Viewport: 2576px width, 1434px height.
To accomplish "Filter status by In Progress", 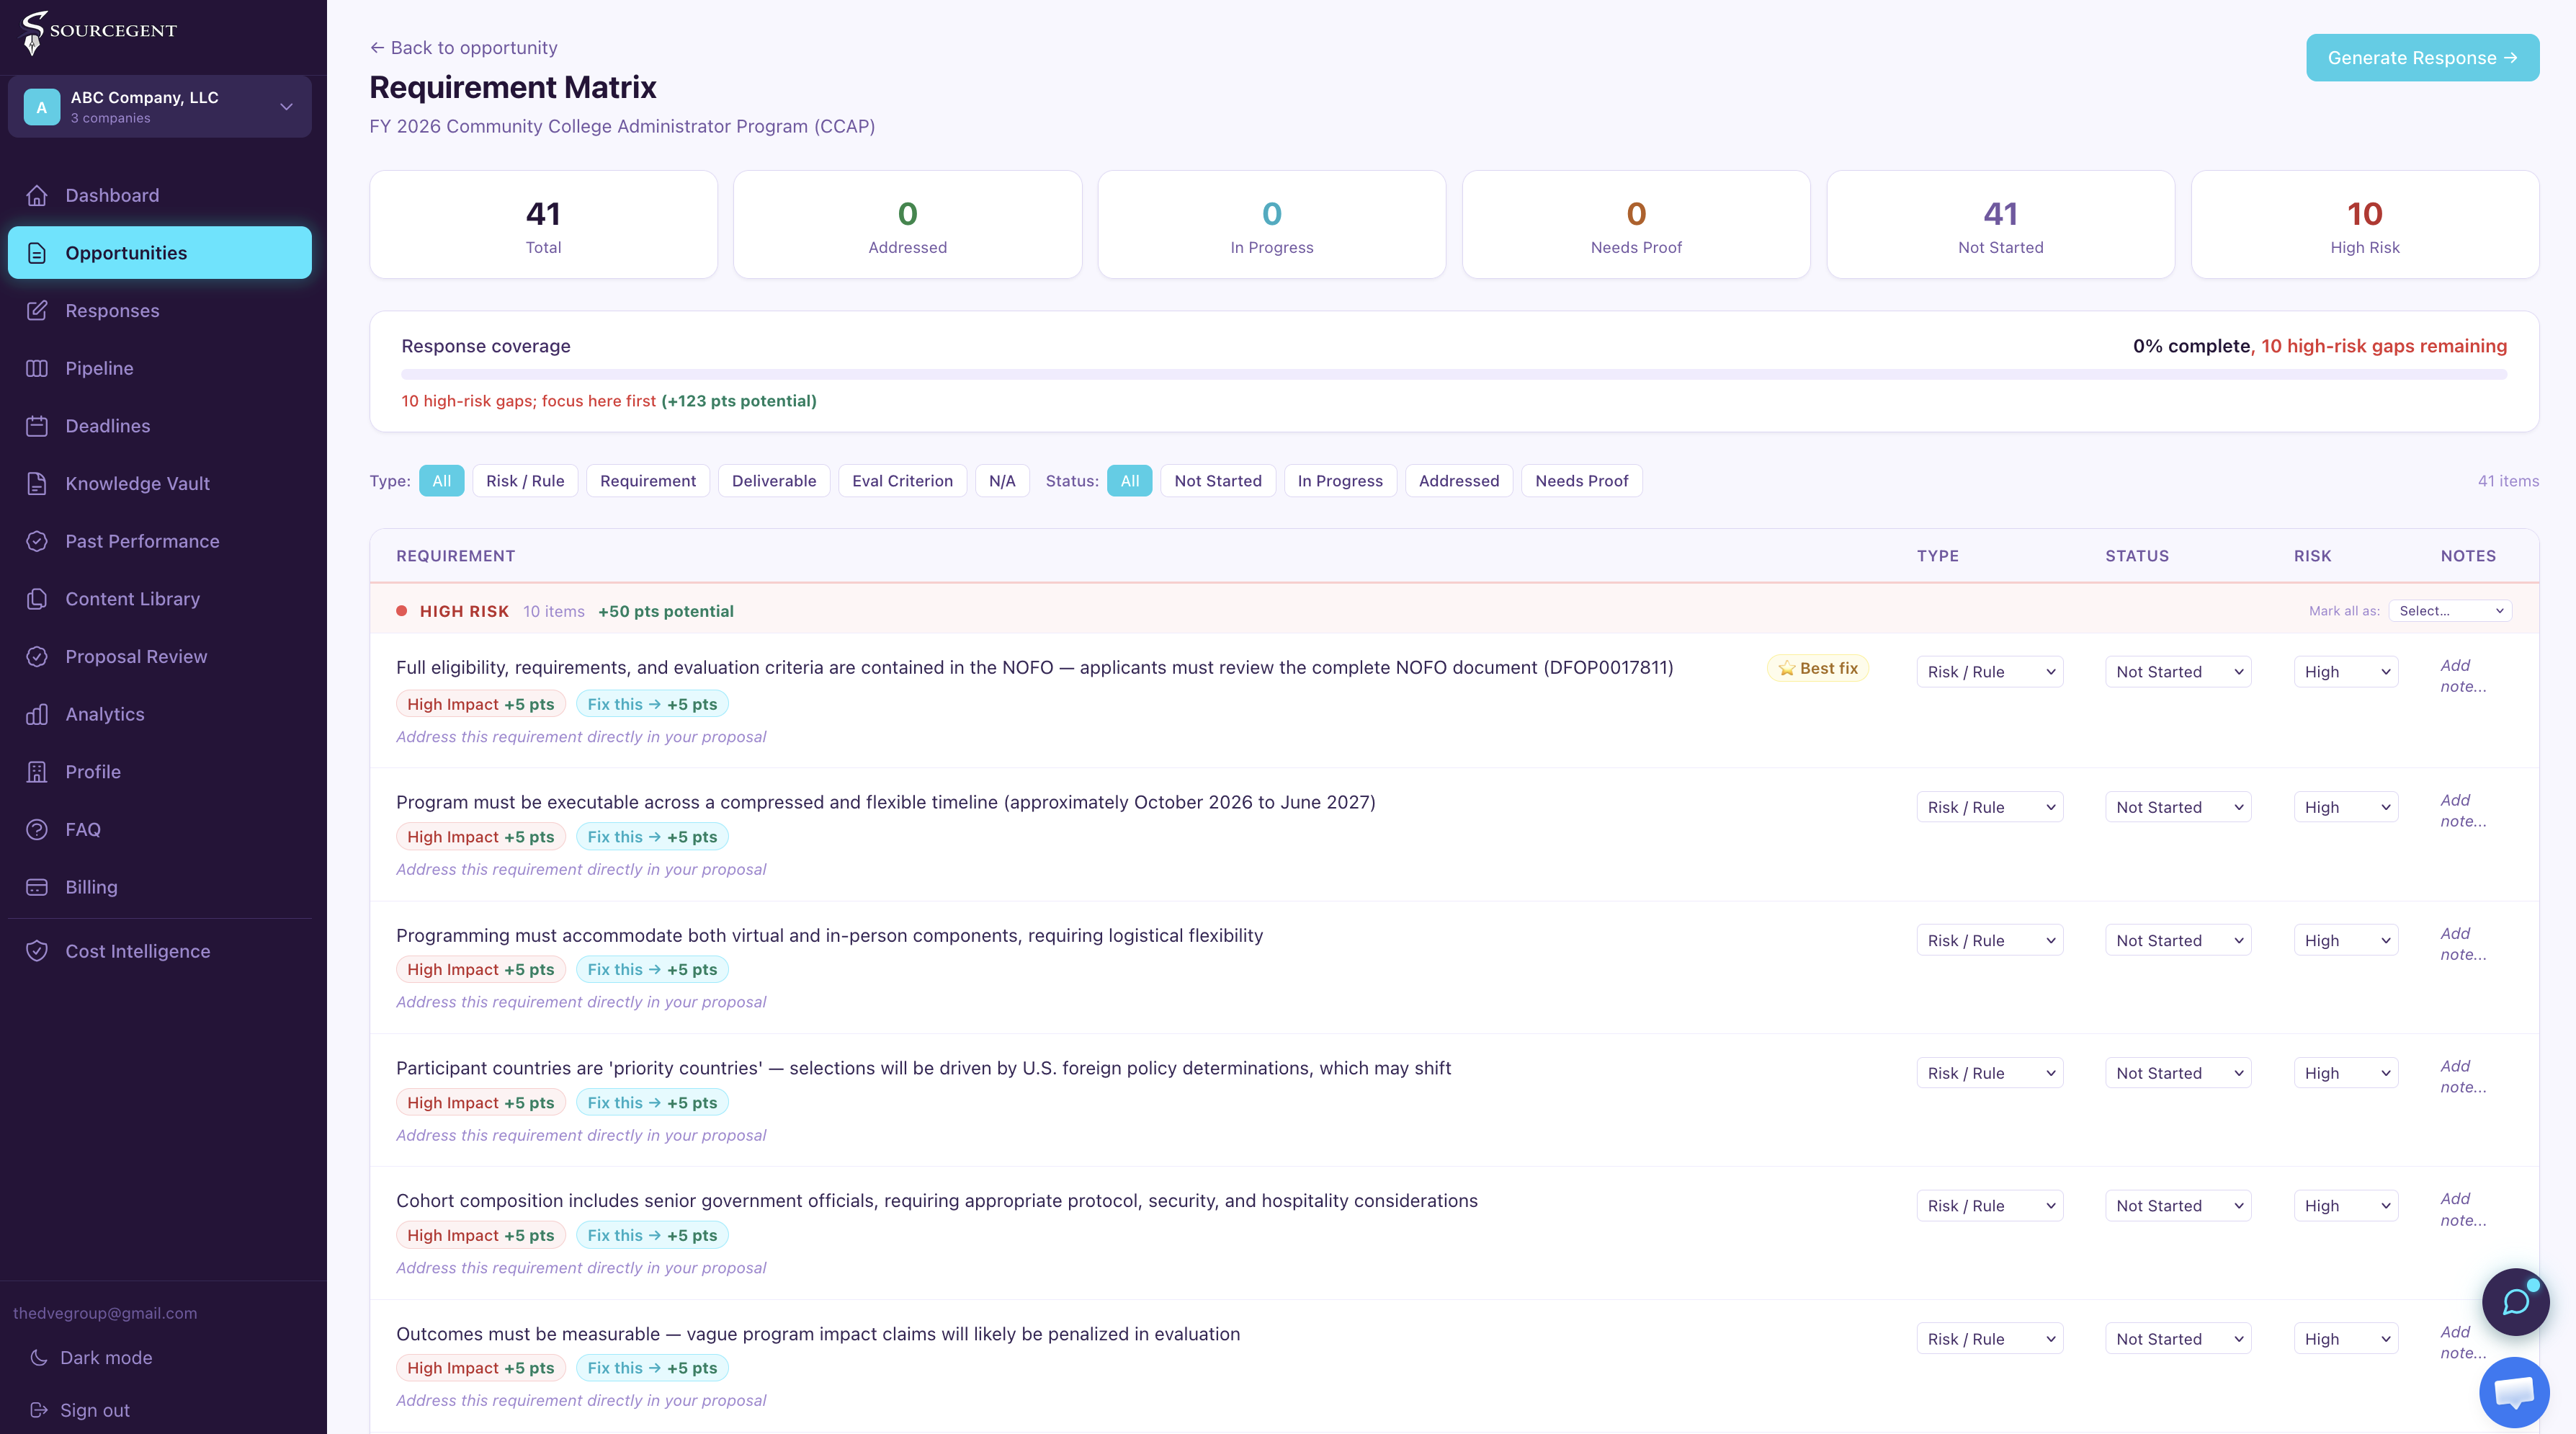I will 1340,481.
